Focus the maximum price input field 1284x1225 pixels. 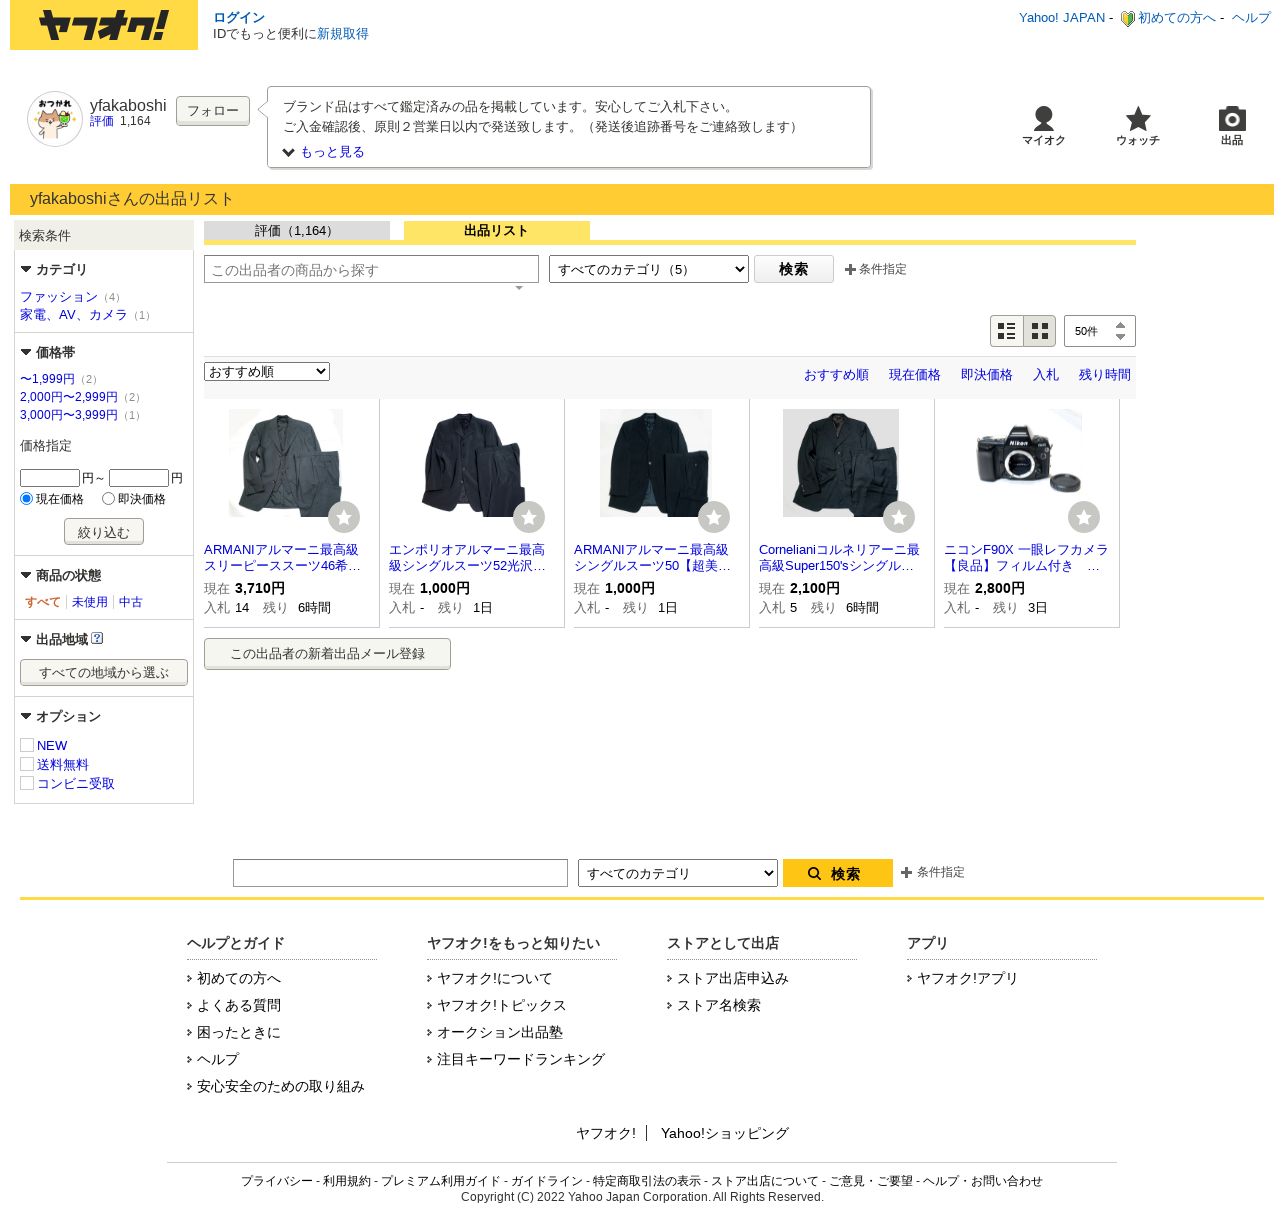tap(139, 478)
